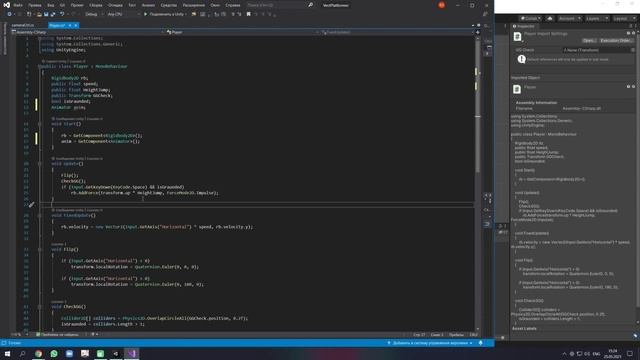The height and width of the screenshot is (360, 640).
Task: Open the Any CPU platform dropdown
Action: pos(123,14)
